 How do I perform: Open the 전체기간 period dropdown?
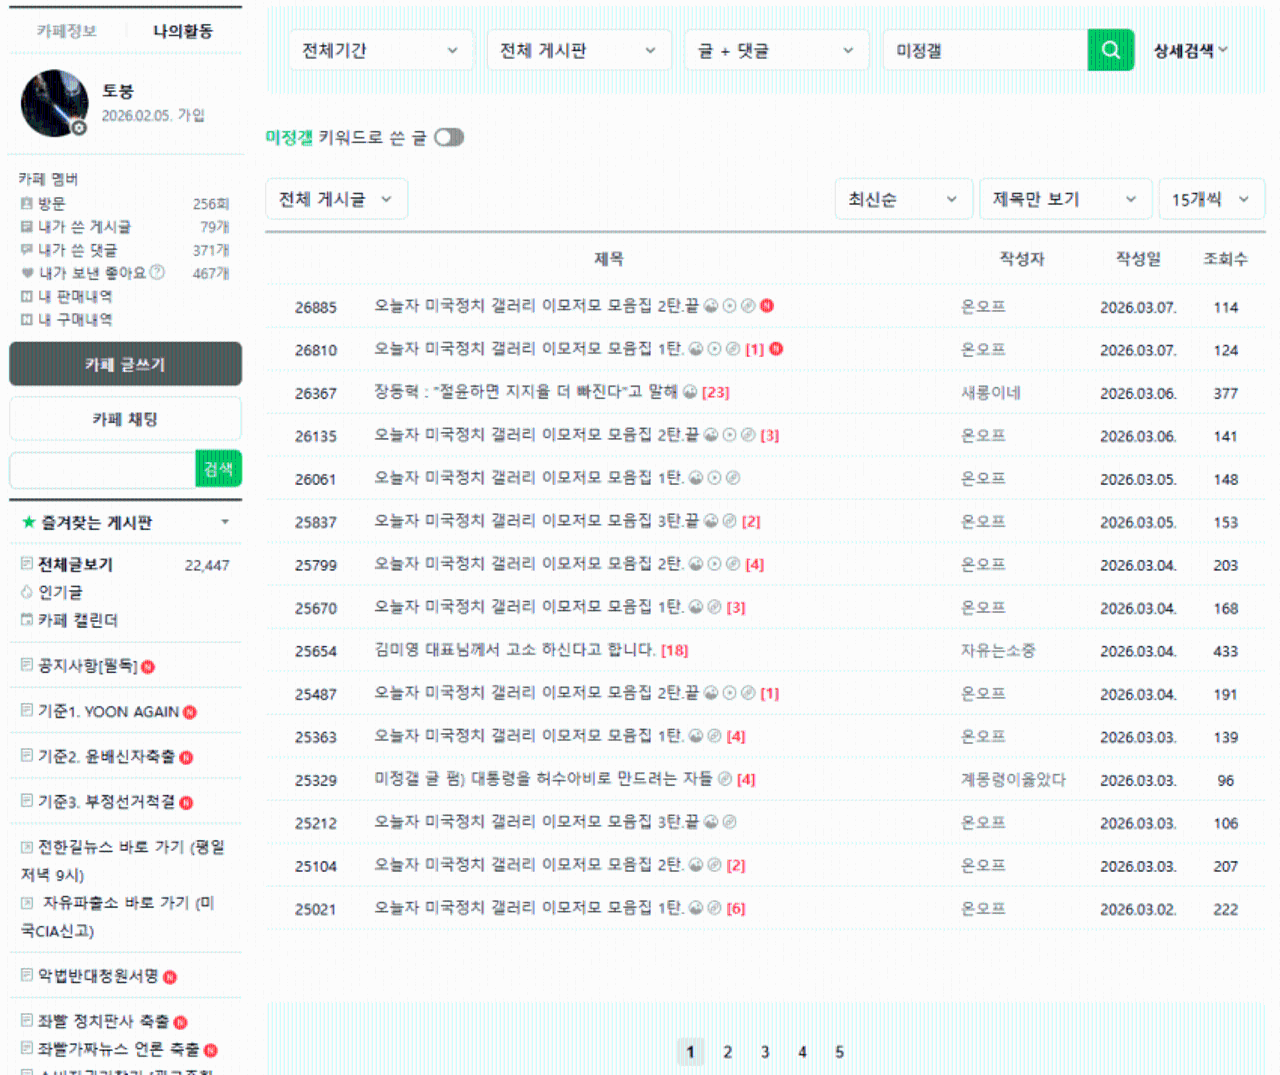tap(380, 50)
